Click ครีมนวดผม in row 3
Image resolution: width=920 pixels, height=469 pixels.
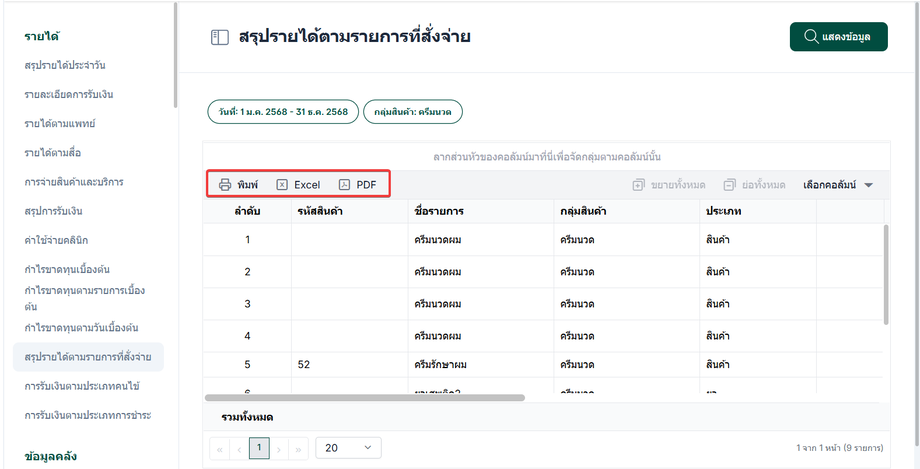[438, 304]
